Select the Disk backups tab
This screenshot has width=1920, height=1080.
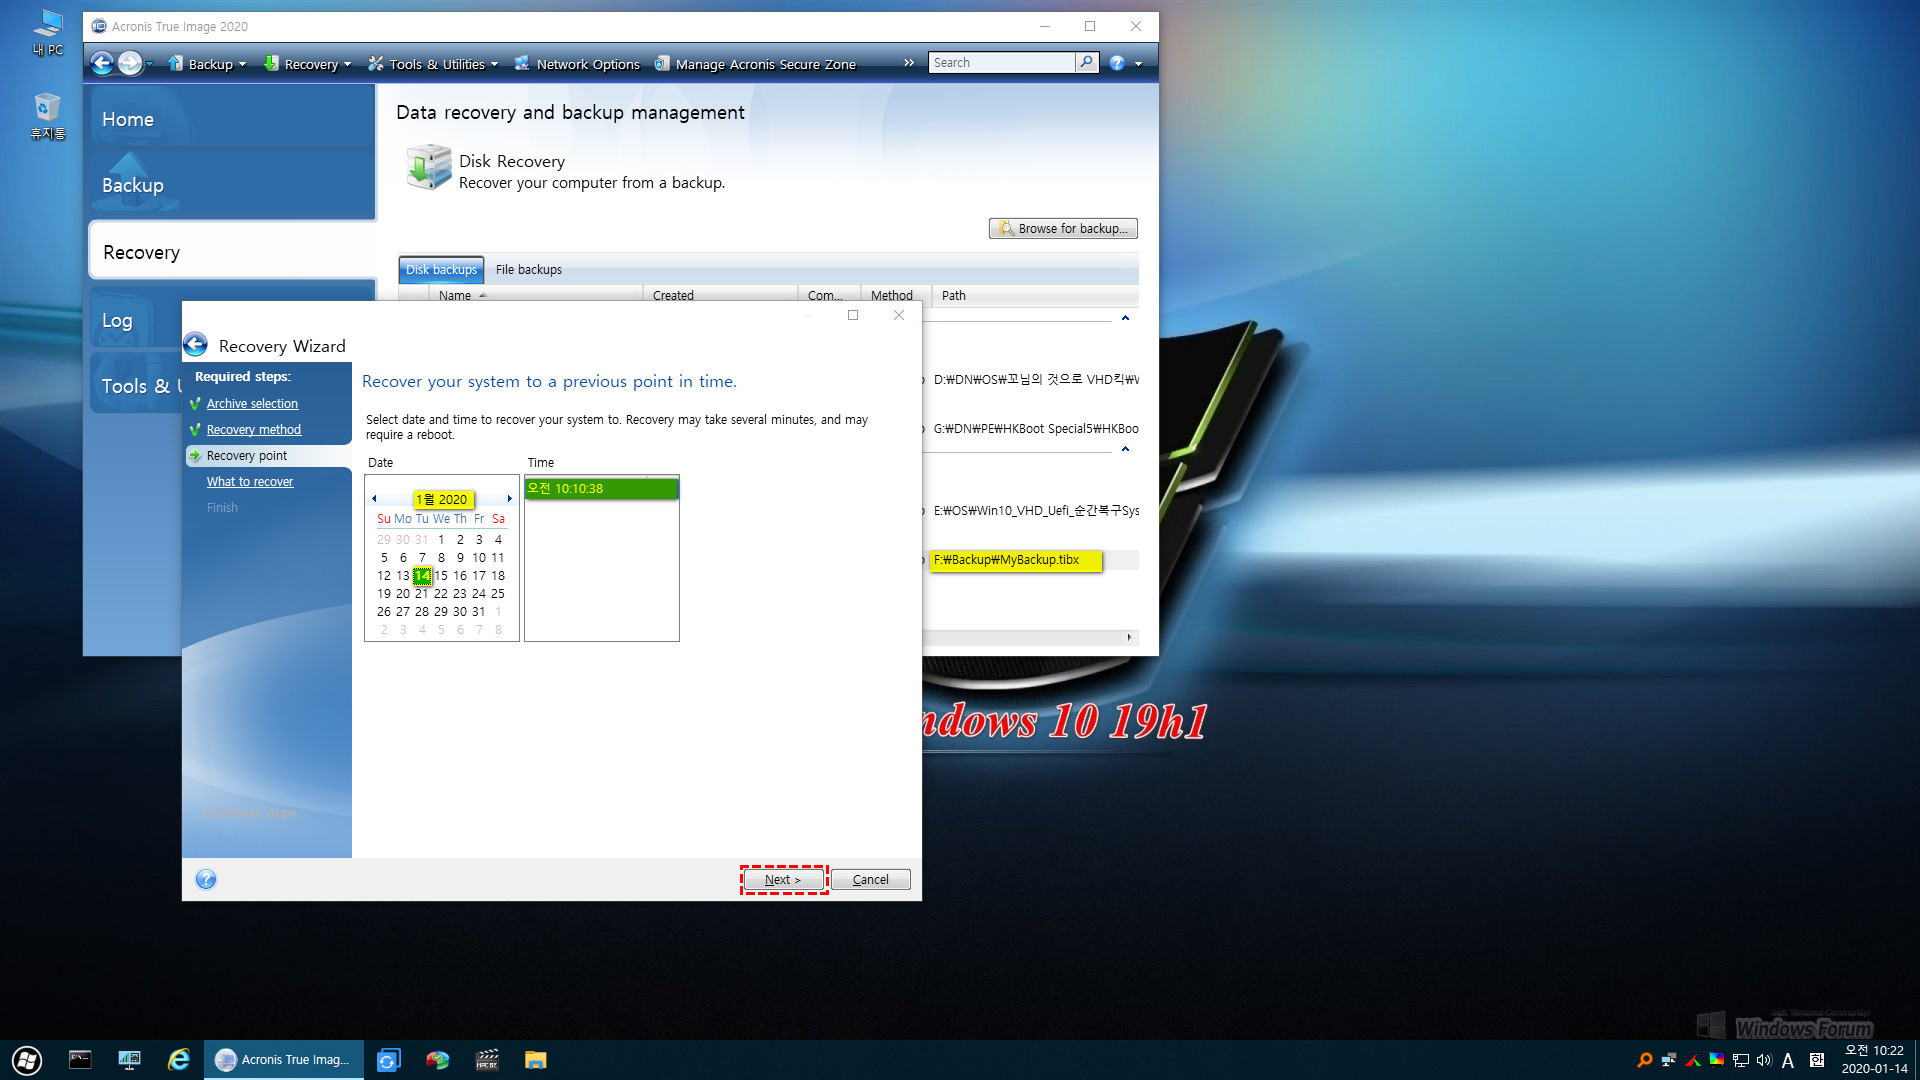pyautogui.click(x=442, y=269)
